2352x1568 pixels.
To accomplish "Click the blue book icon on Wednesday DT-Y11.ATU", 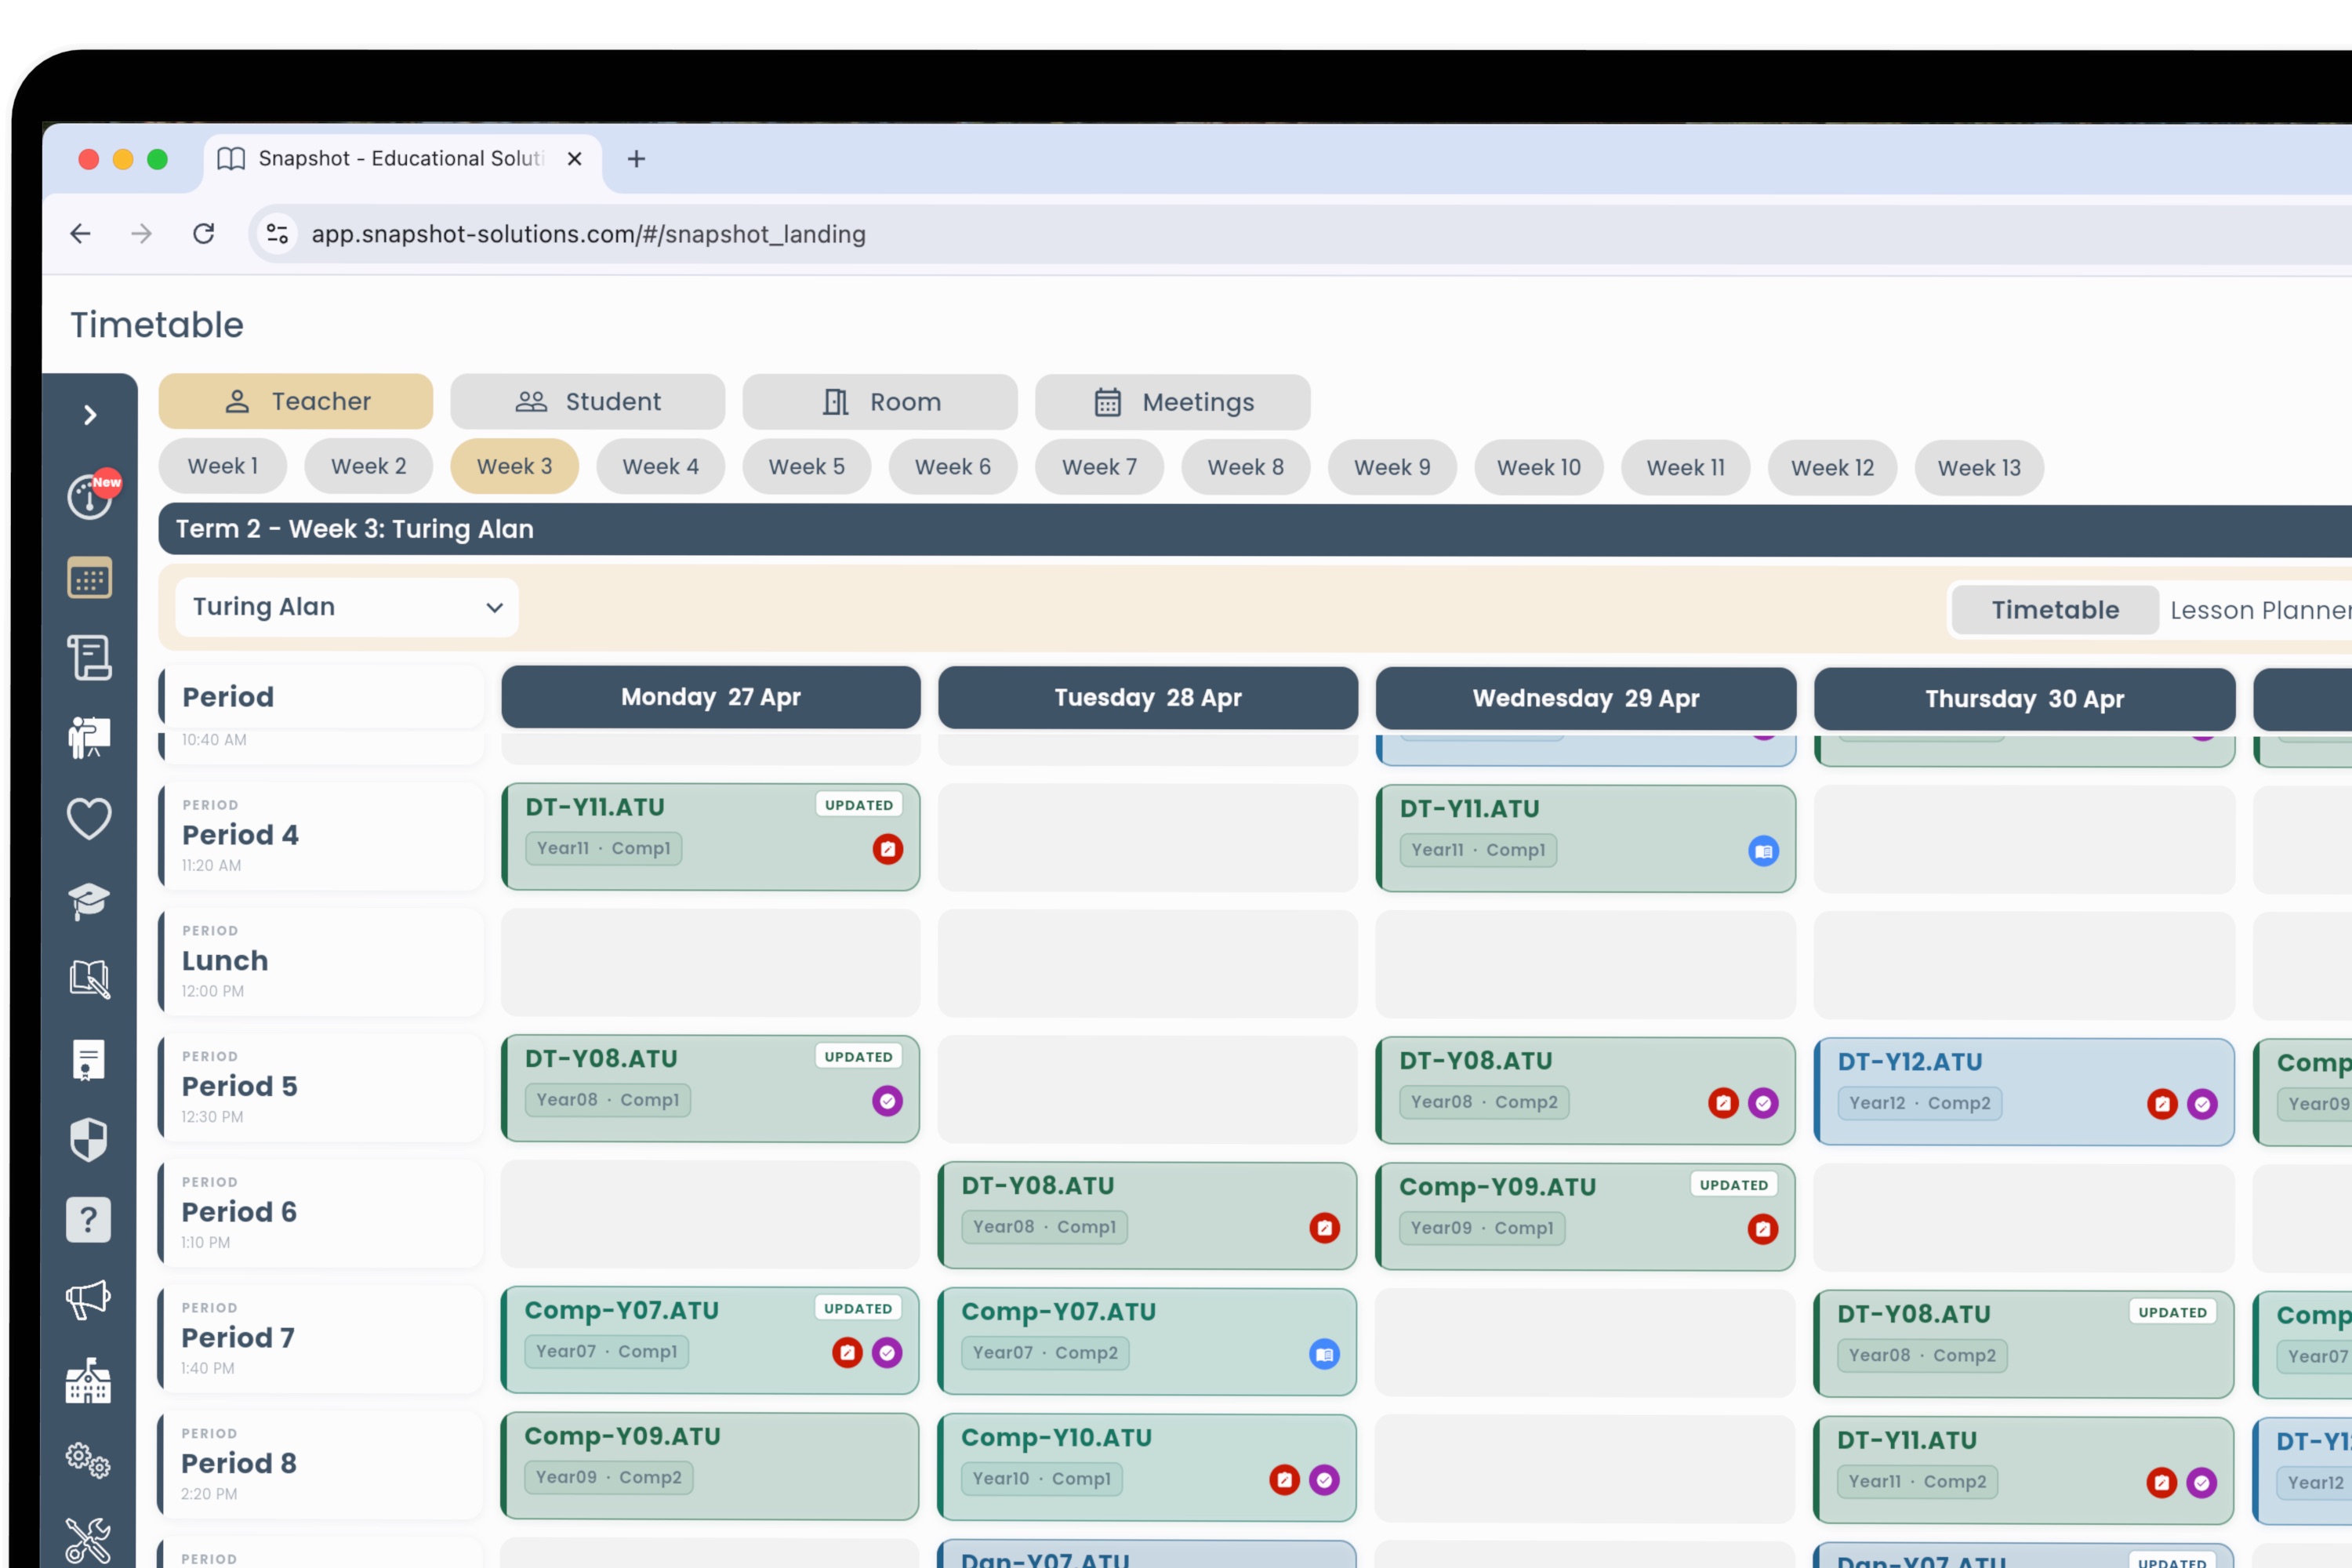I will point(1763,851).
